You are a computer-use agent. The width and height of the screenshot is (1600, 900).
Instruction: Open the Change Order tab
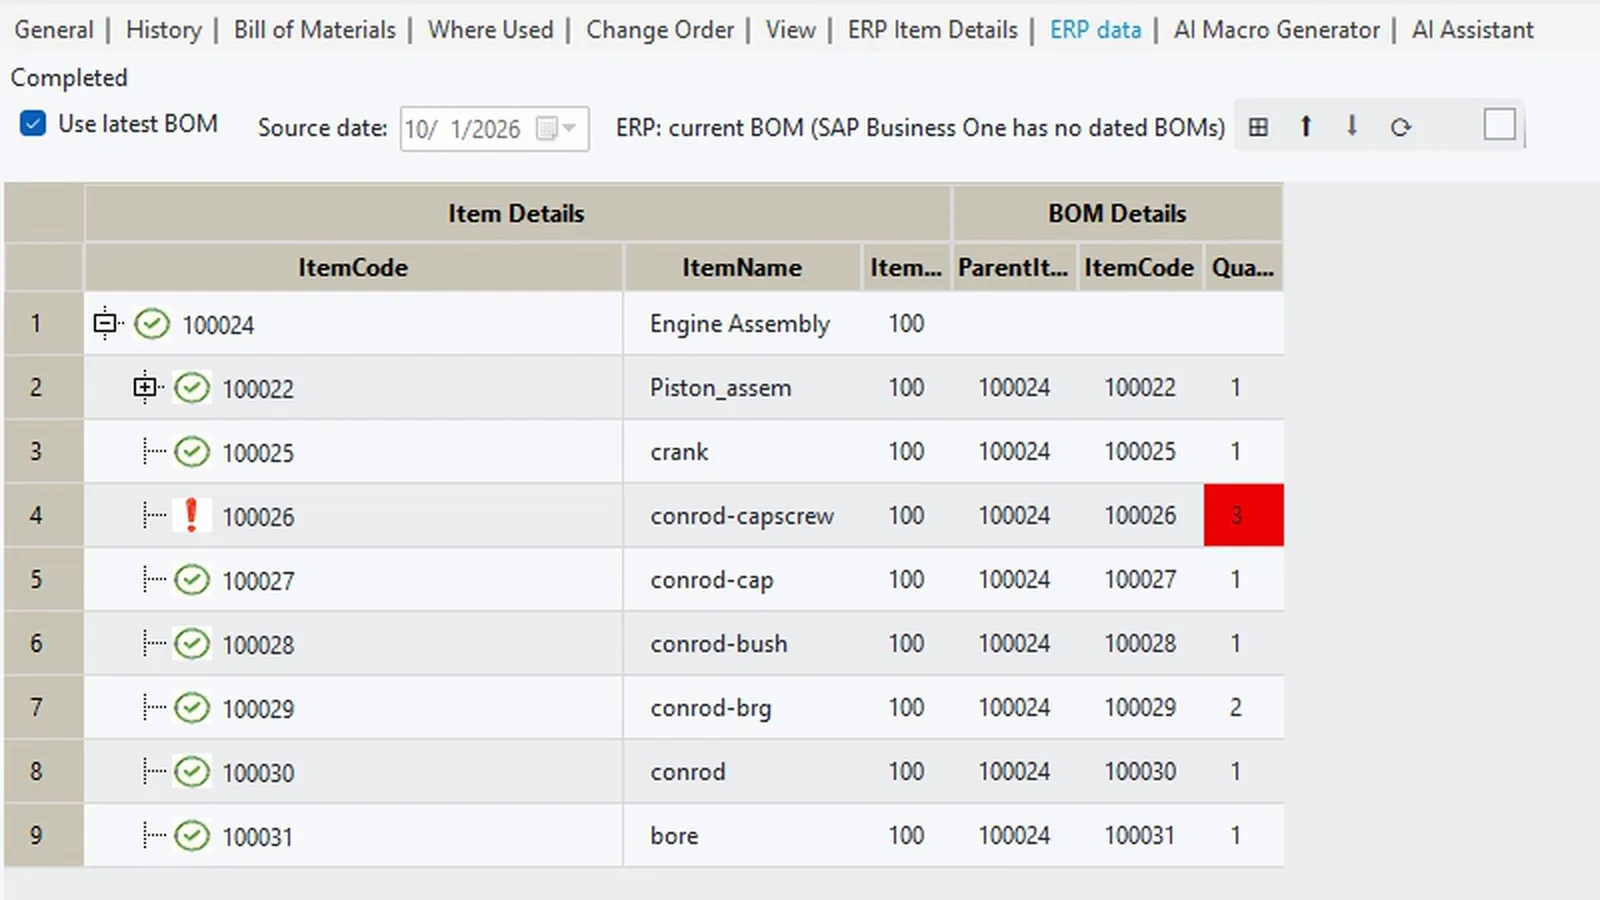(660, 30)
